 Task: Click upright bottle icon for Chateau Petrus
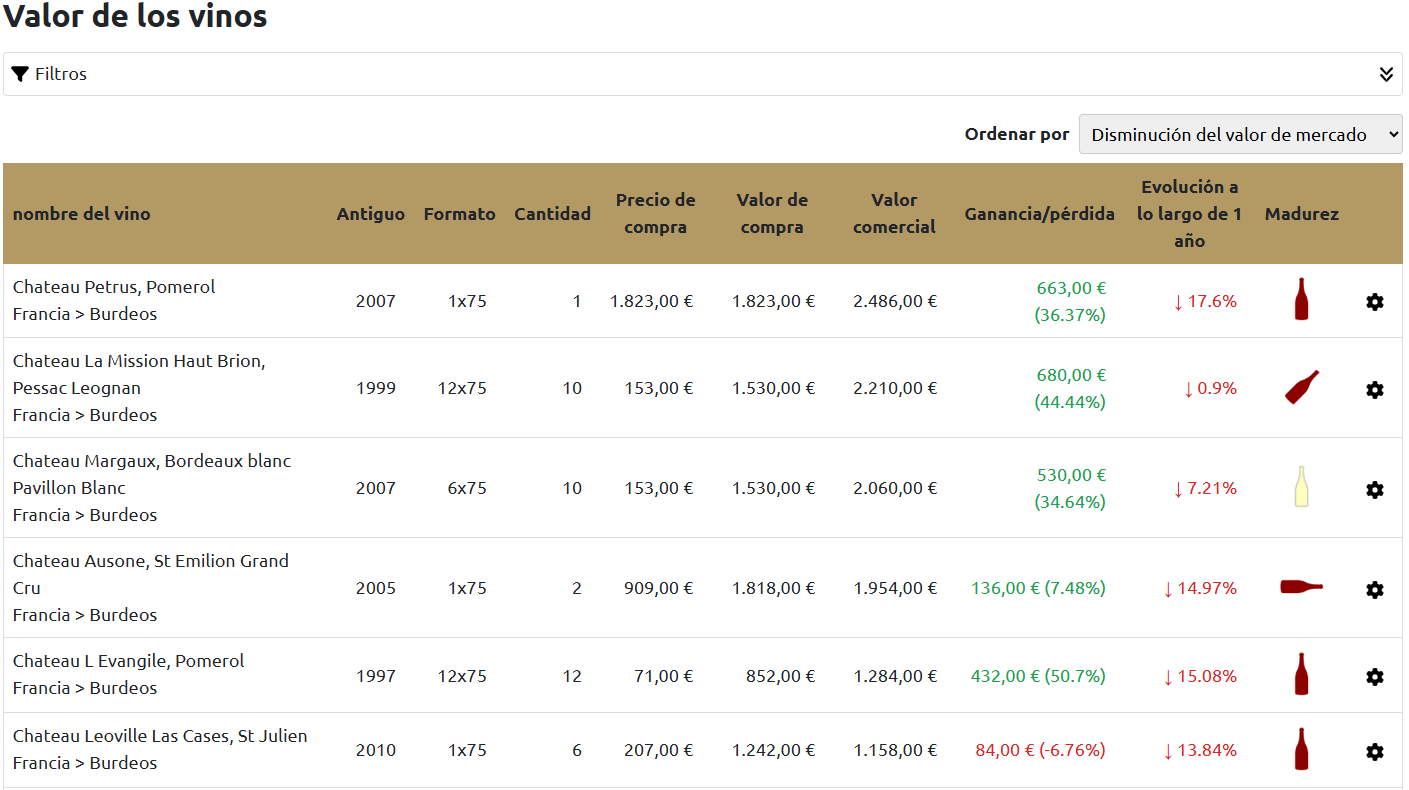point(1301,299)
